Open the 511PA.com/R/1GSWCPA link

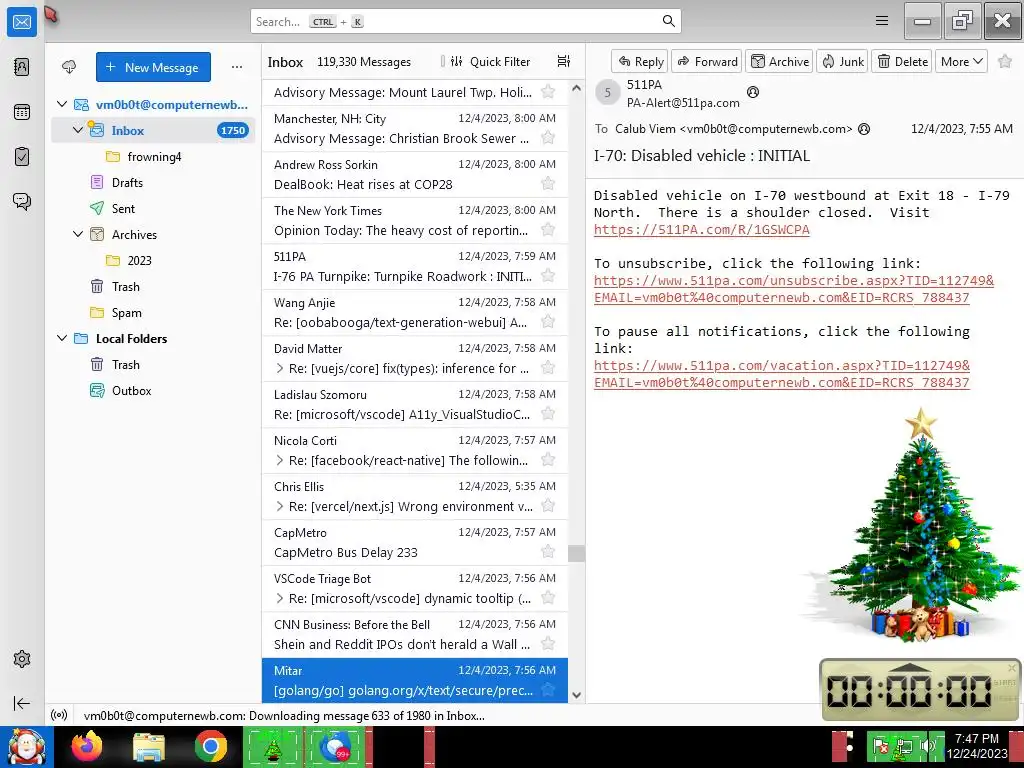[x=701, y=230]
